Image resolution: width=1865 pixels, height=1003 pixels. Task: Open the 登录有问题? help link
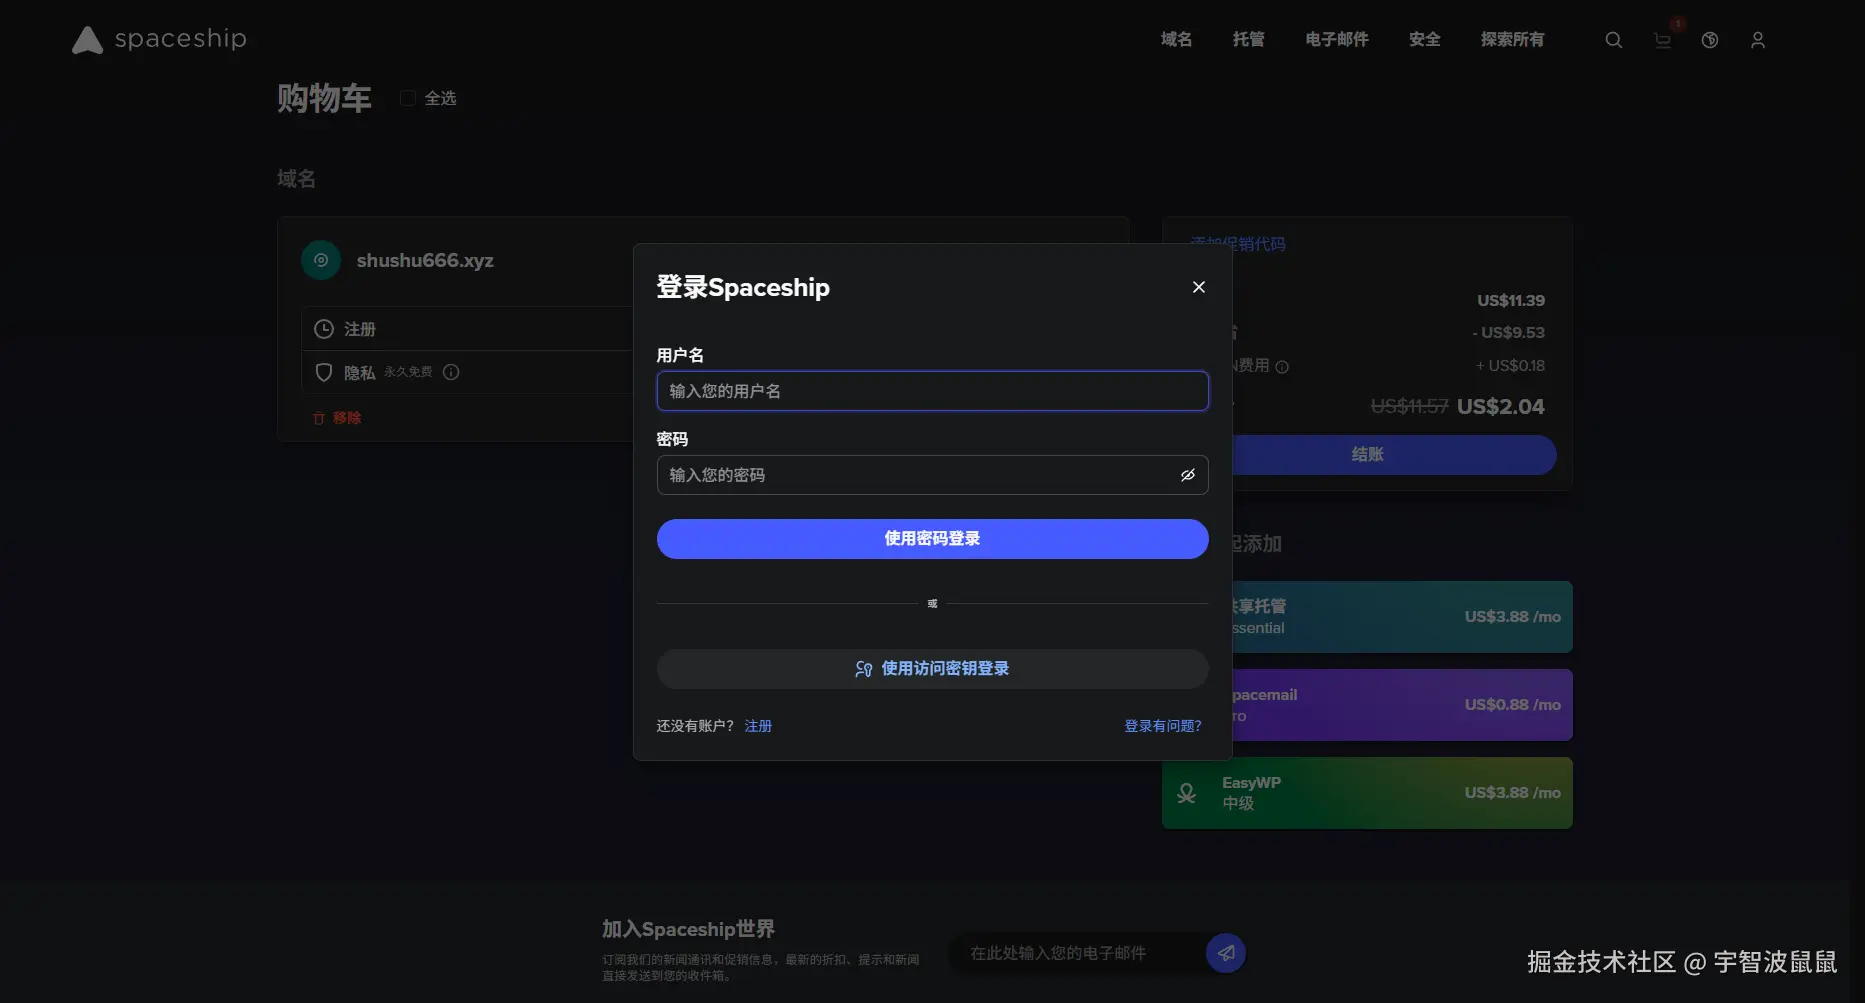(1163, 726)
